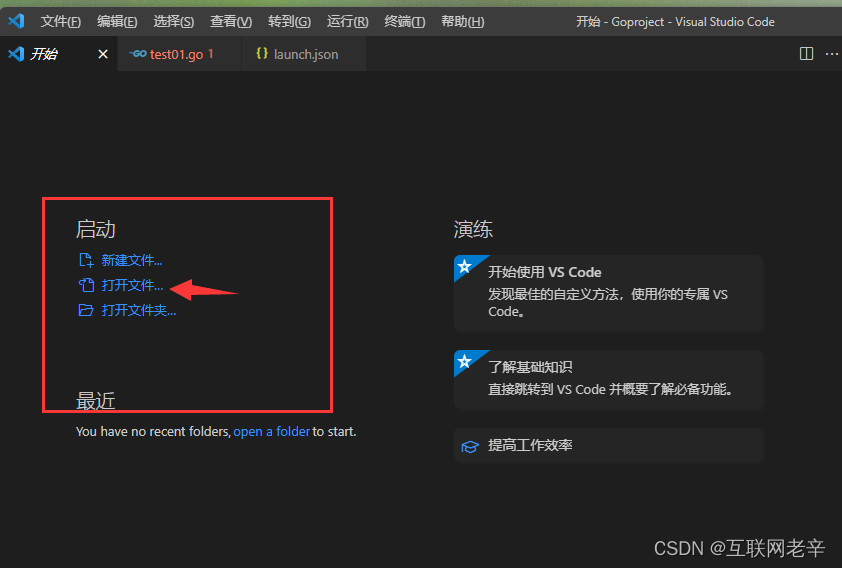842x568 pixels.
Task: Click the star badge on 开始使用 VS Code
Action: point(465,266)
